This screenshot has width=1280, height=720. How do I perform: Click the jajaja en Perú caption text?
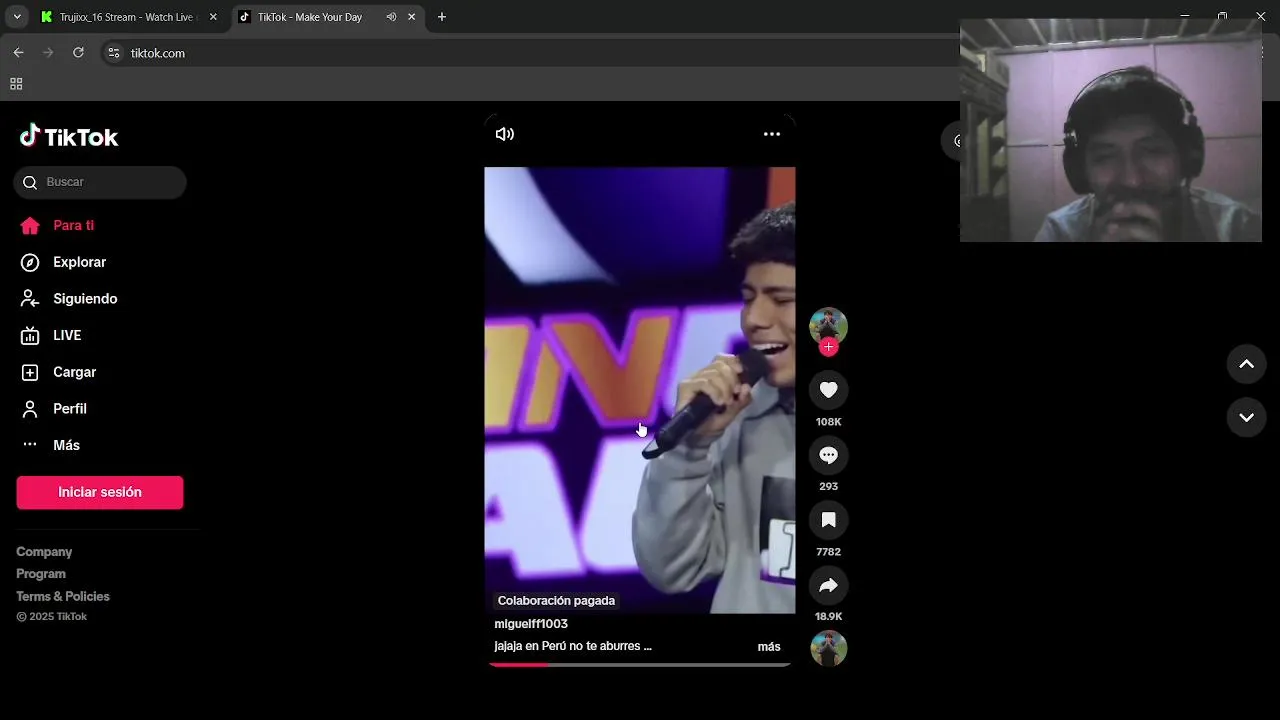pyautogui.click(x=573, y=646)
